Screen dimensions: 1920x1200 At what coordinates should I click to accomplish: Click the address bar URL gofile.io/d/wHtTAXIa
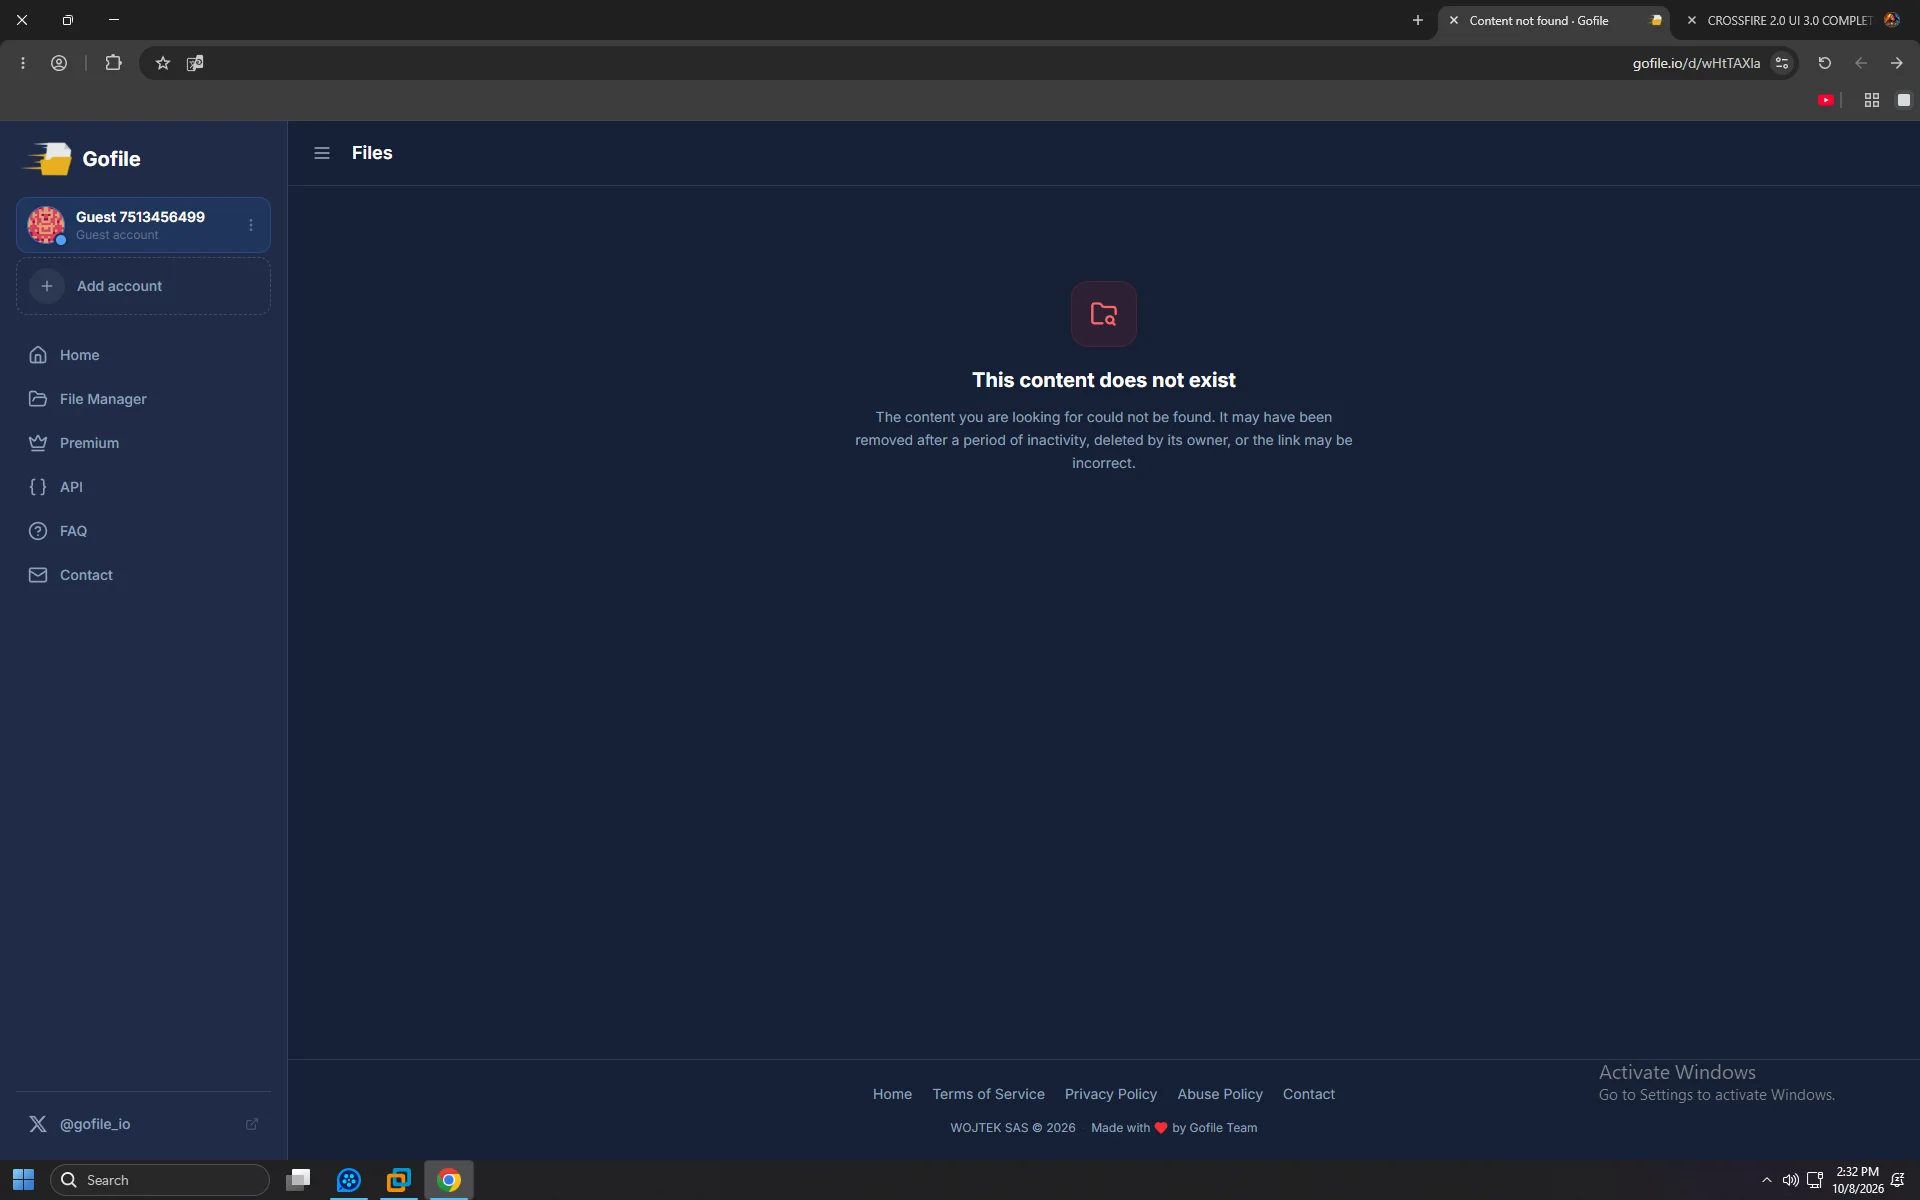(1696, 63)
